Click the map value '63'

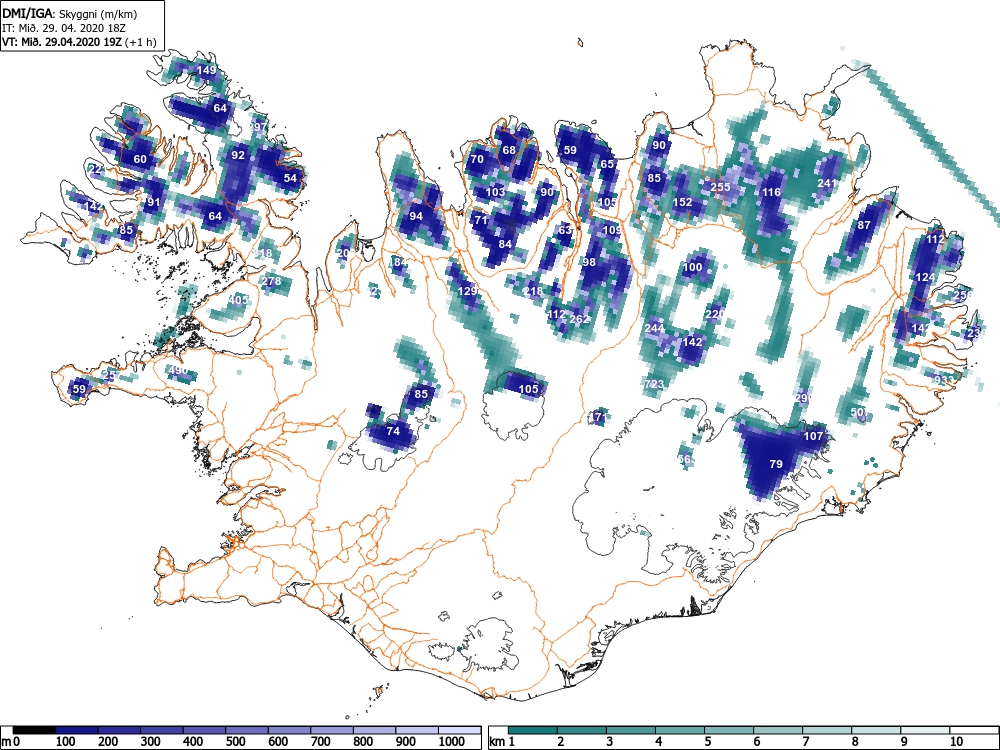[565, 230]
